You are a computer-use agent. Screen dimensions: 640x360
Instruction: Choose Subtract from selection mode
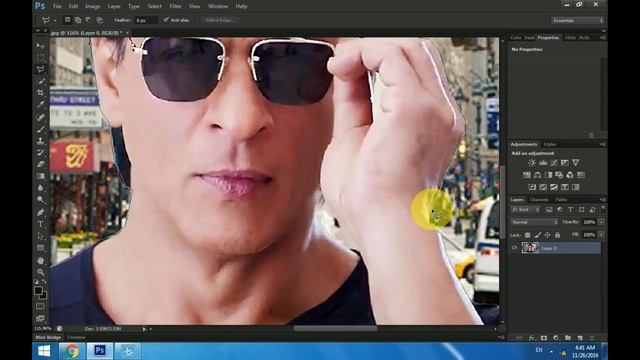click(x=89, y=20)
